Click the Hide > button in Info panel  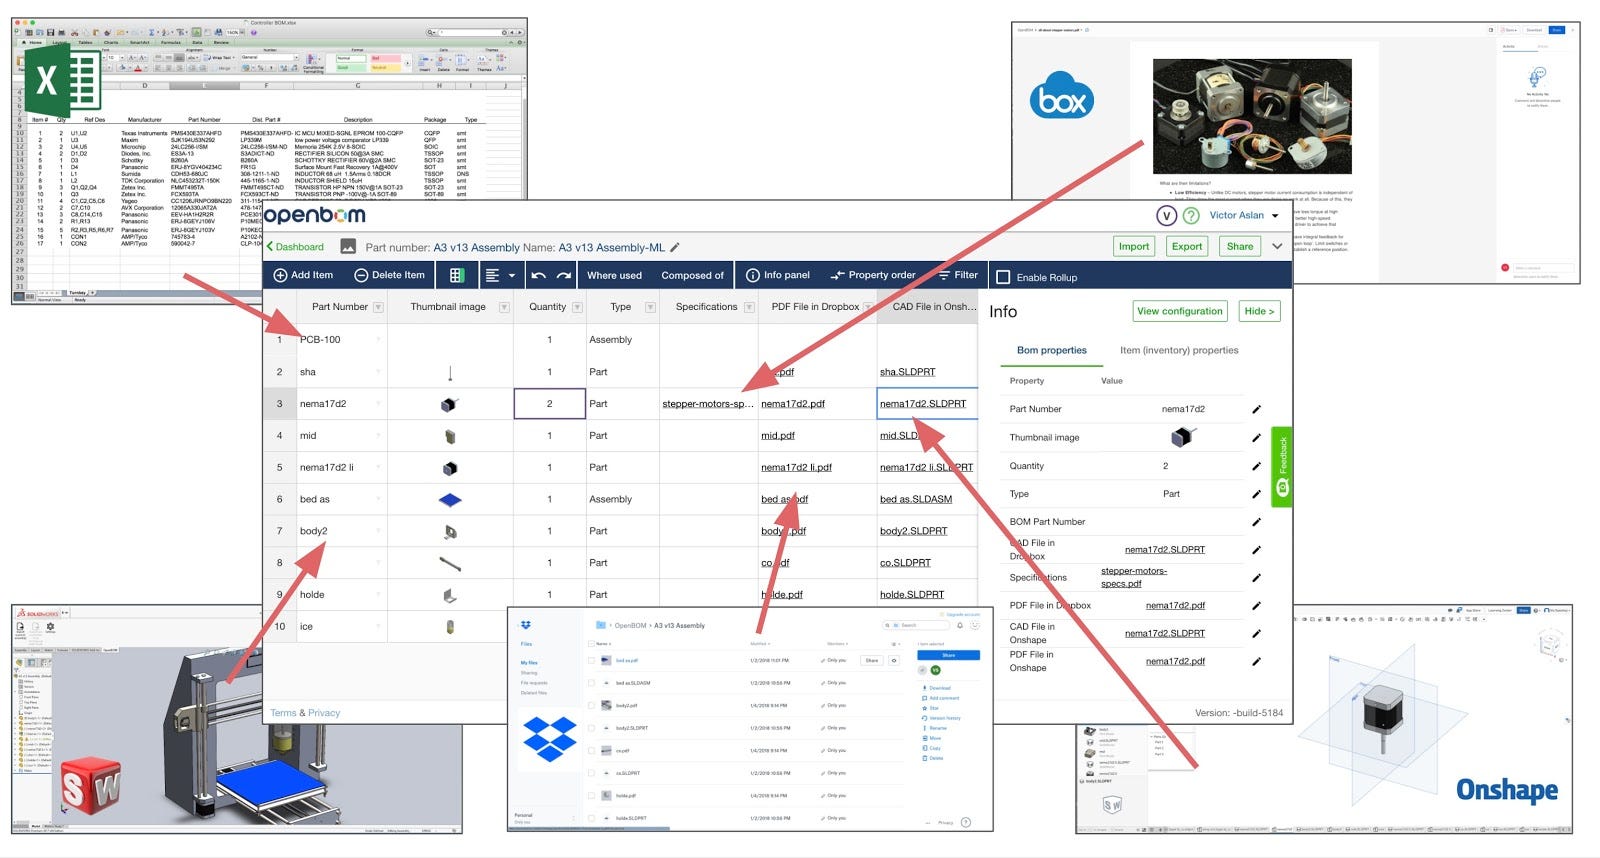(x=1259, y=311)
